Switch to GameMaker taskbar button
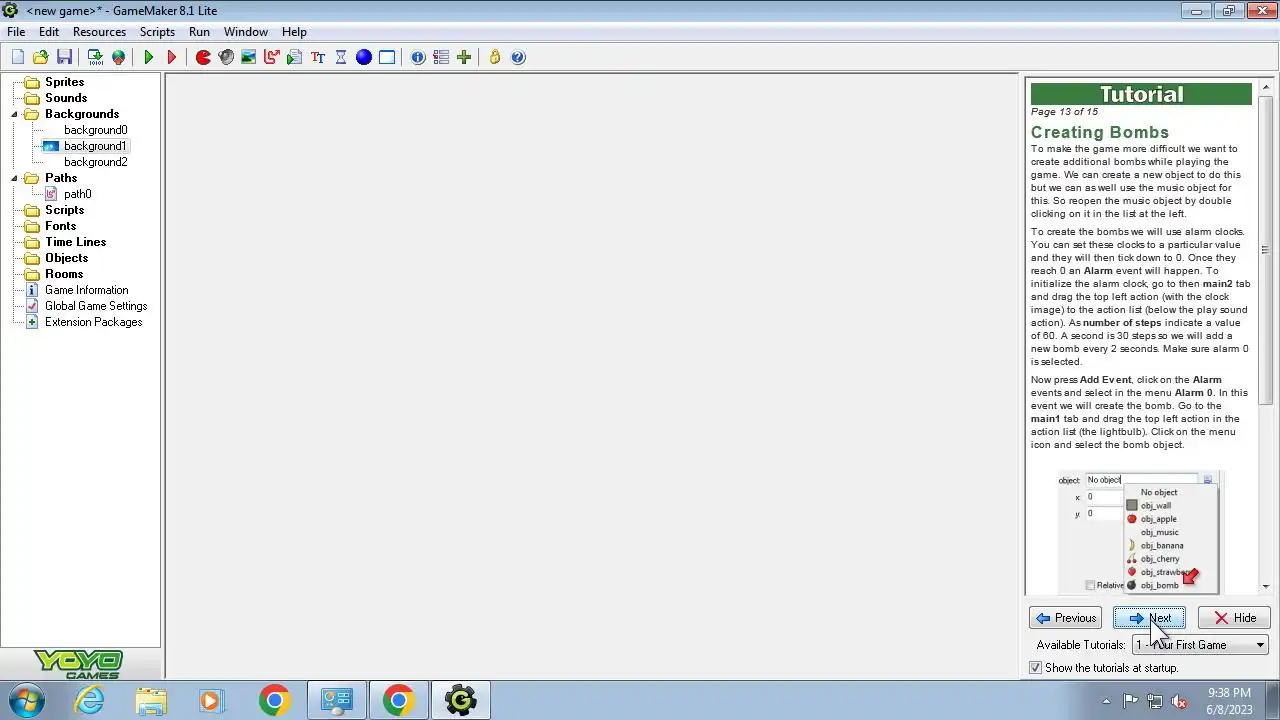The height and width of the screenshot is (720, 1280). (461, 701)
